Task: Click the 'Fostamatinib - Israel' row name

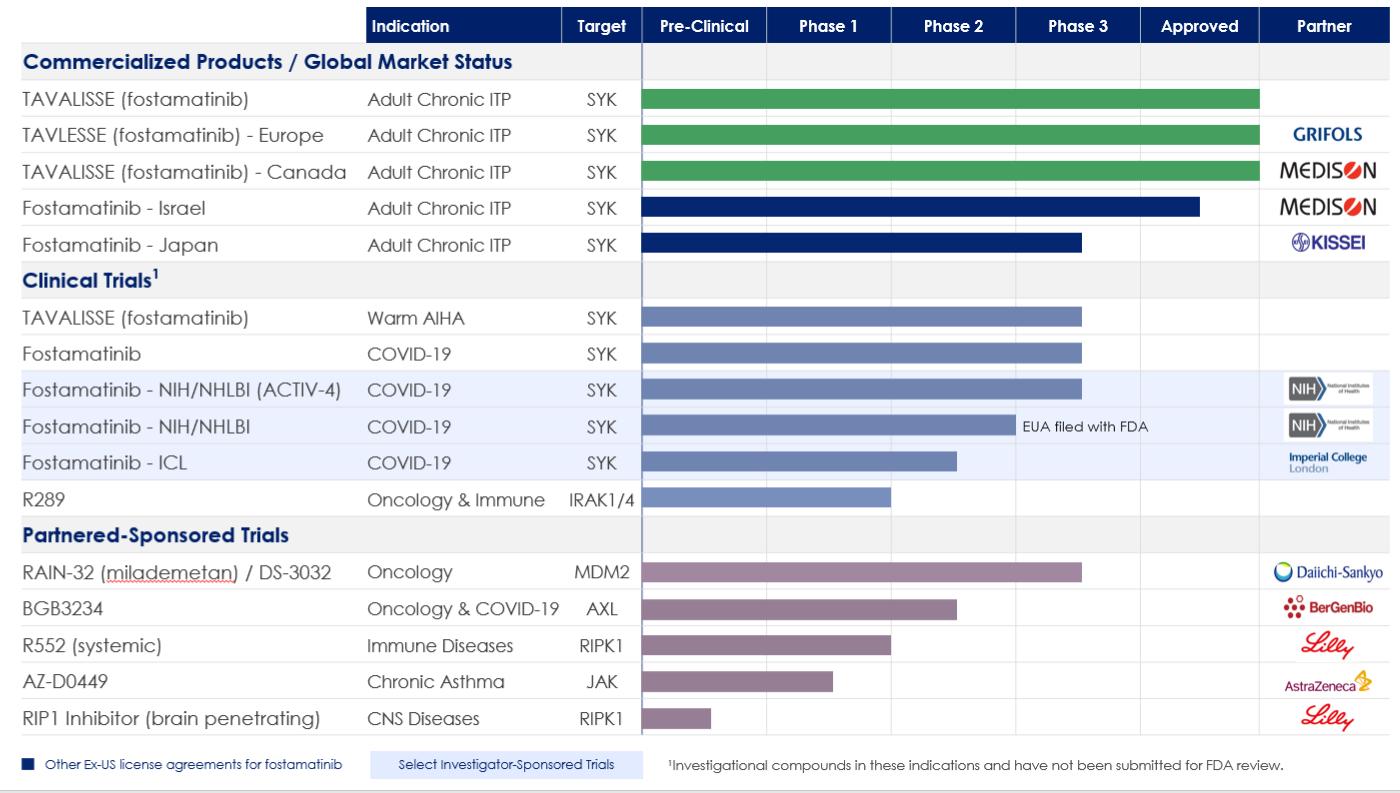Action: [113, 208]
